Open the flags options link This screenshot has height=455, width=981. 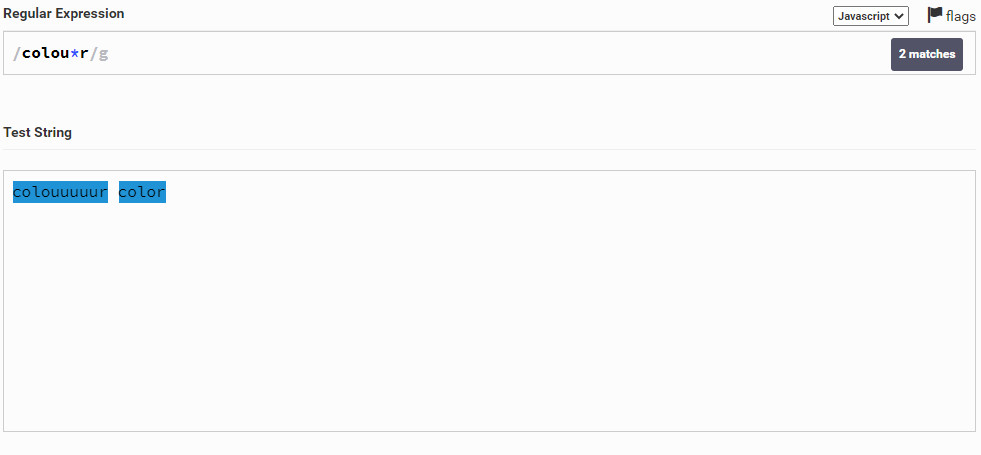click(x=960, y=16)
